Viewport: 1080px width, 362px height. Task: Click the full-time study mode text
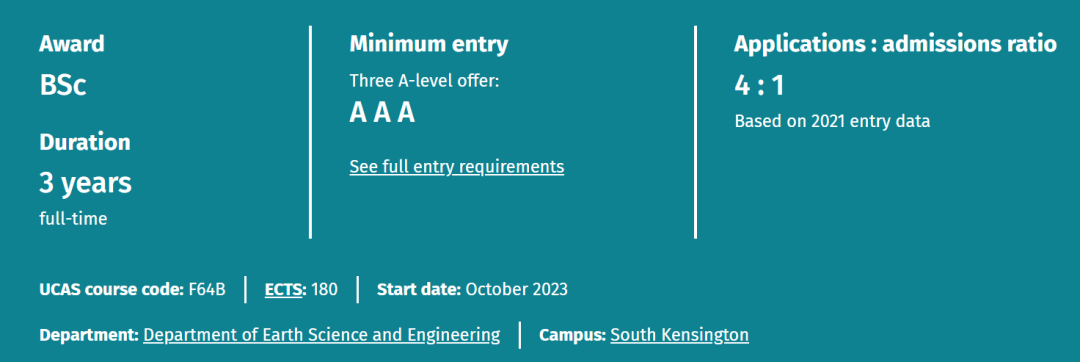tap(73, 220)
